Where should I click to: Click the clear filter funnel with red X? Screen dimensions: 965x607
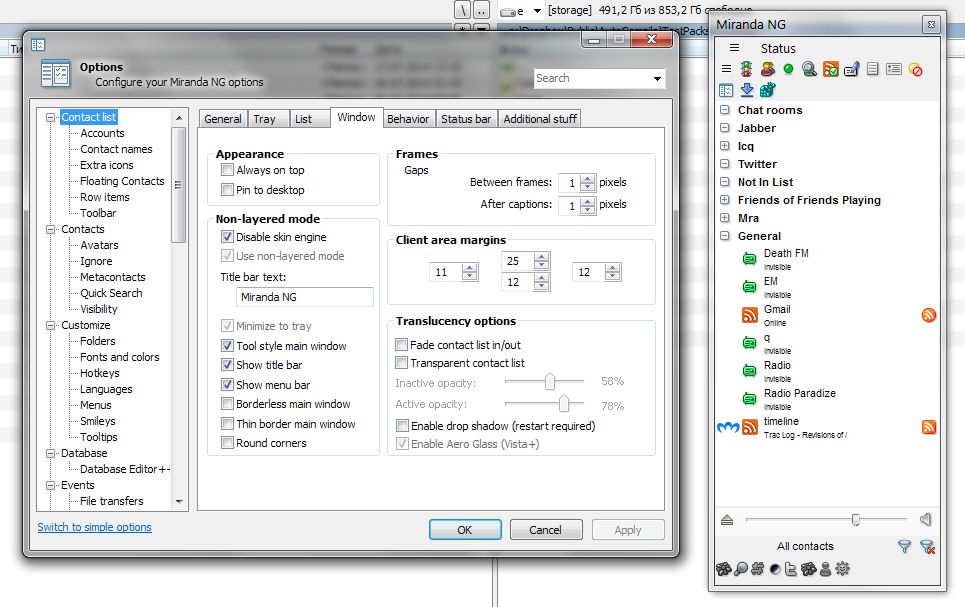click(x=927, y=546)
